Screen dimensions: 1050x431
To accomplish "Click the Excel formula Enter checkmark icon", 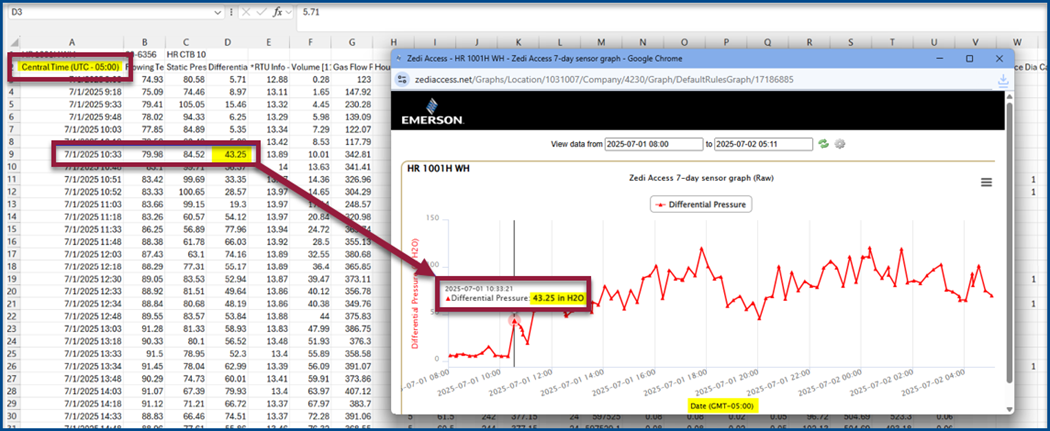I will coord(262,12).
